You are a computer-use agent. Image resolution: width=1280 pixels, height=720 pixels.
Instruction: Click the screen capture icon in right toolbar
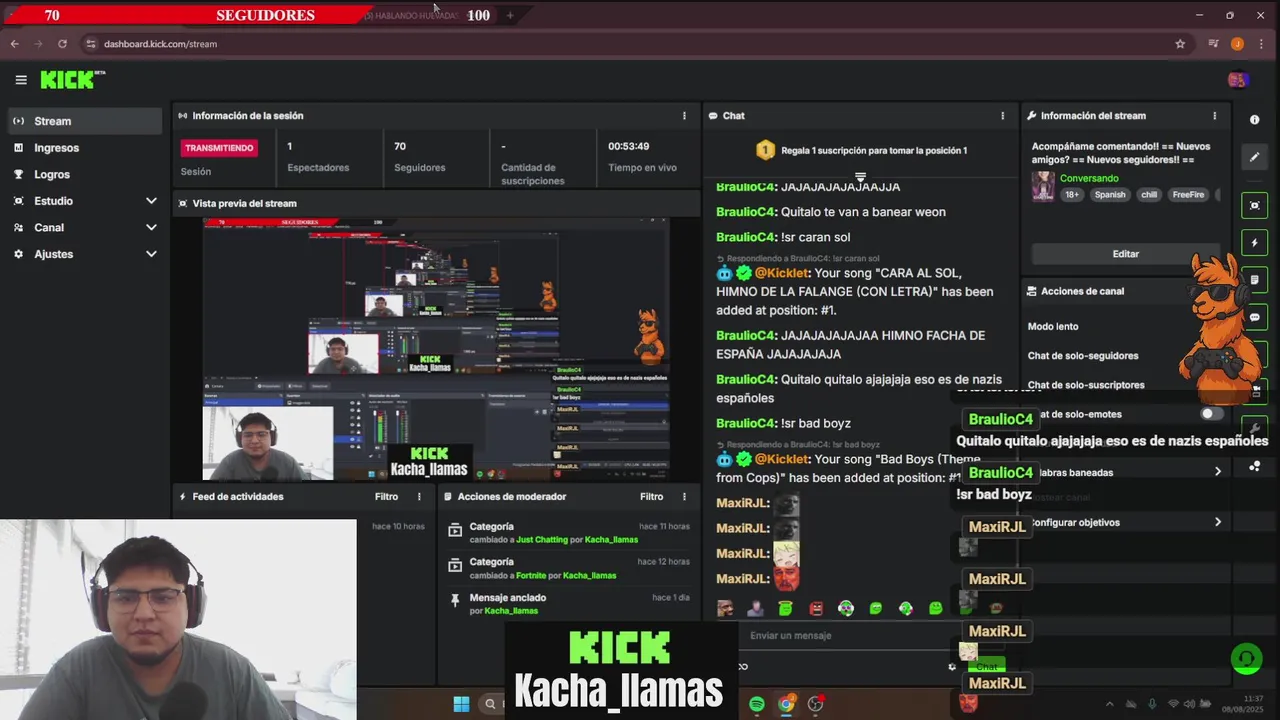(1254, 206)
